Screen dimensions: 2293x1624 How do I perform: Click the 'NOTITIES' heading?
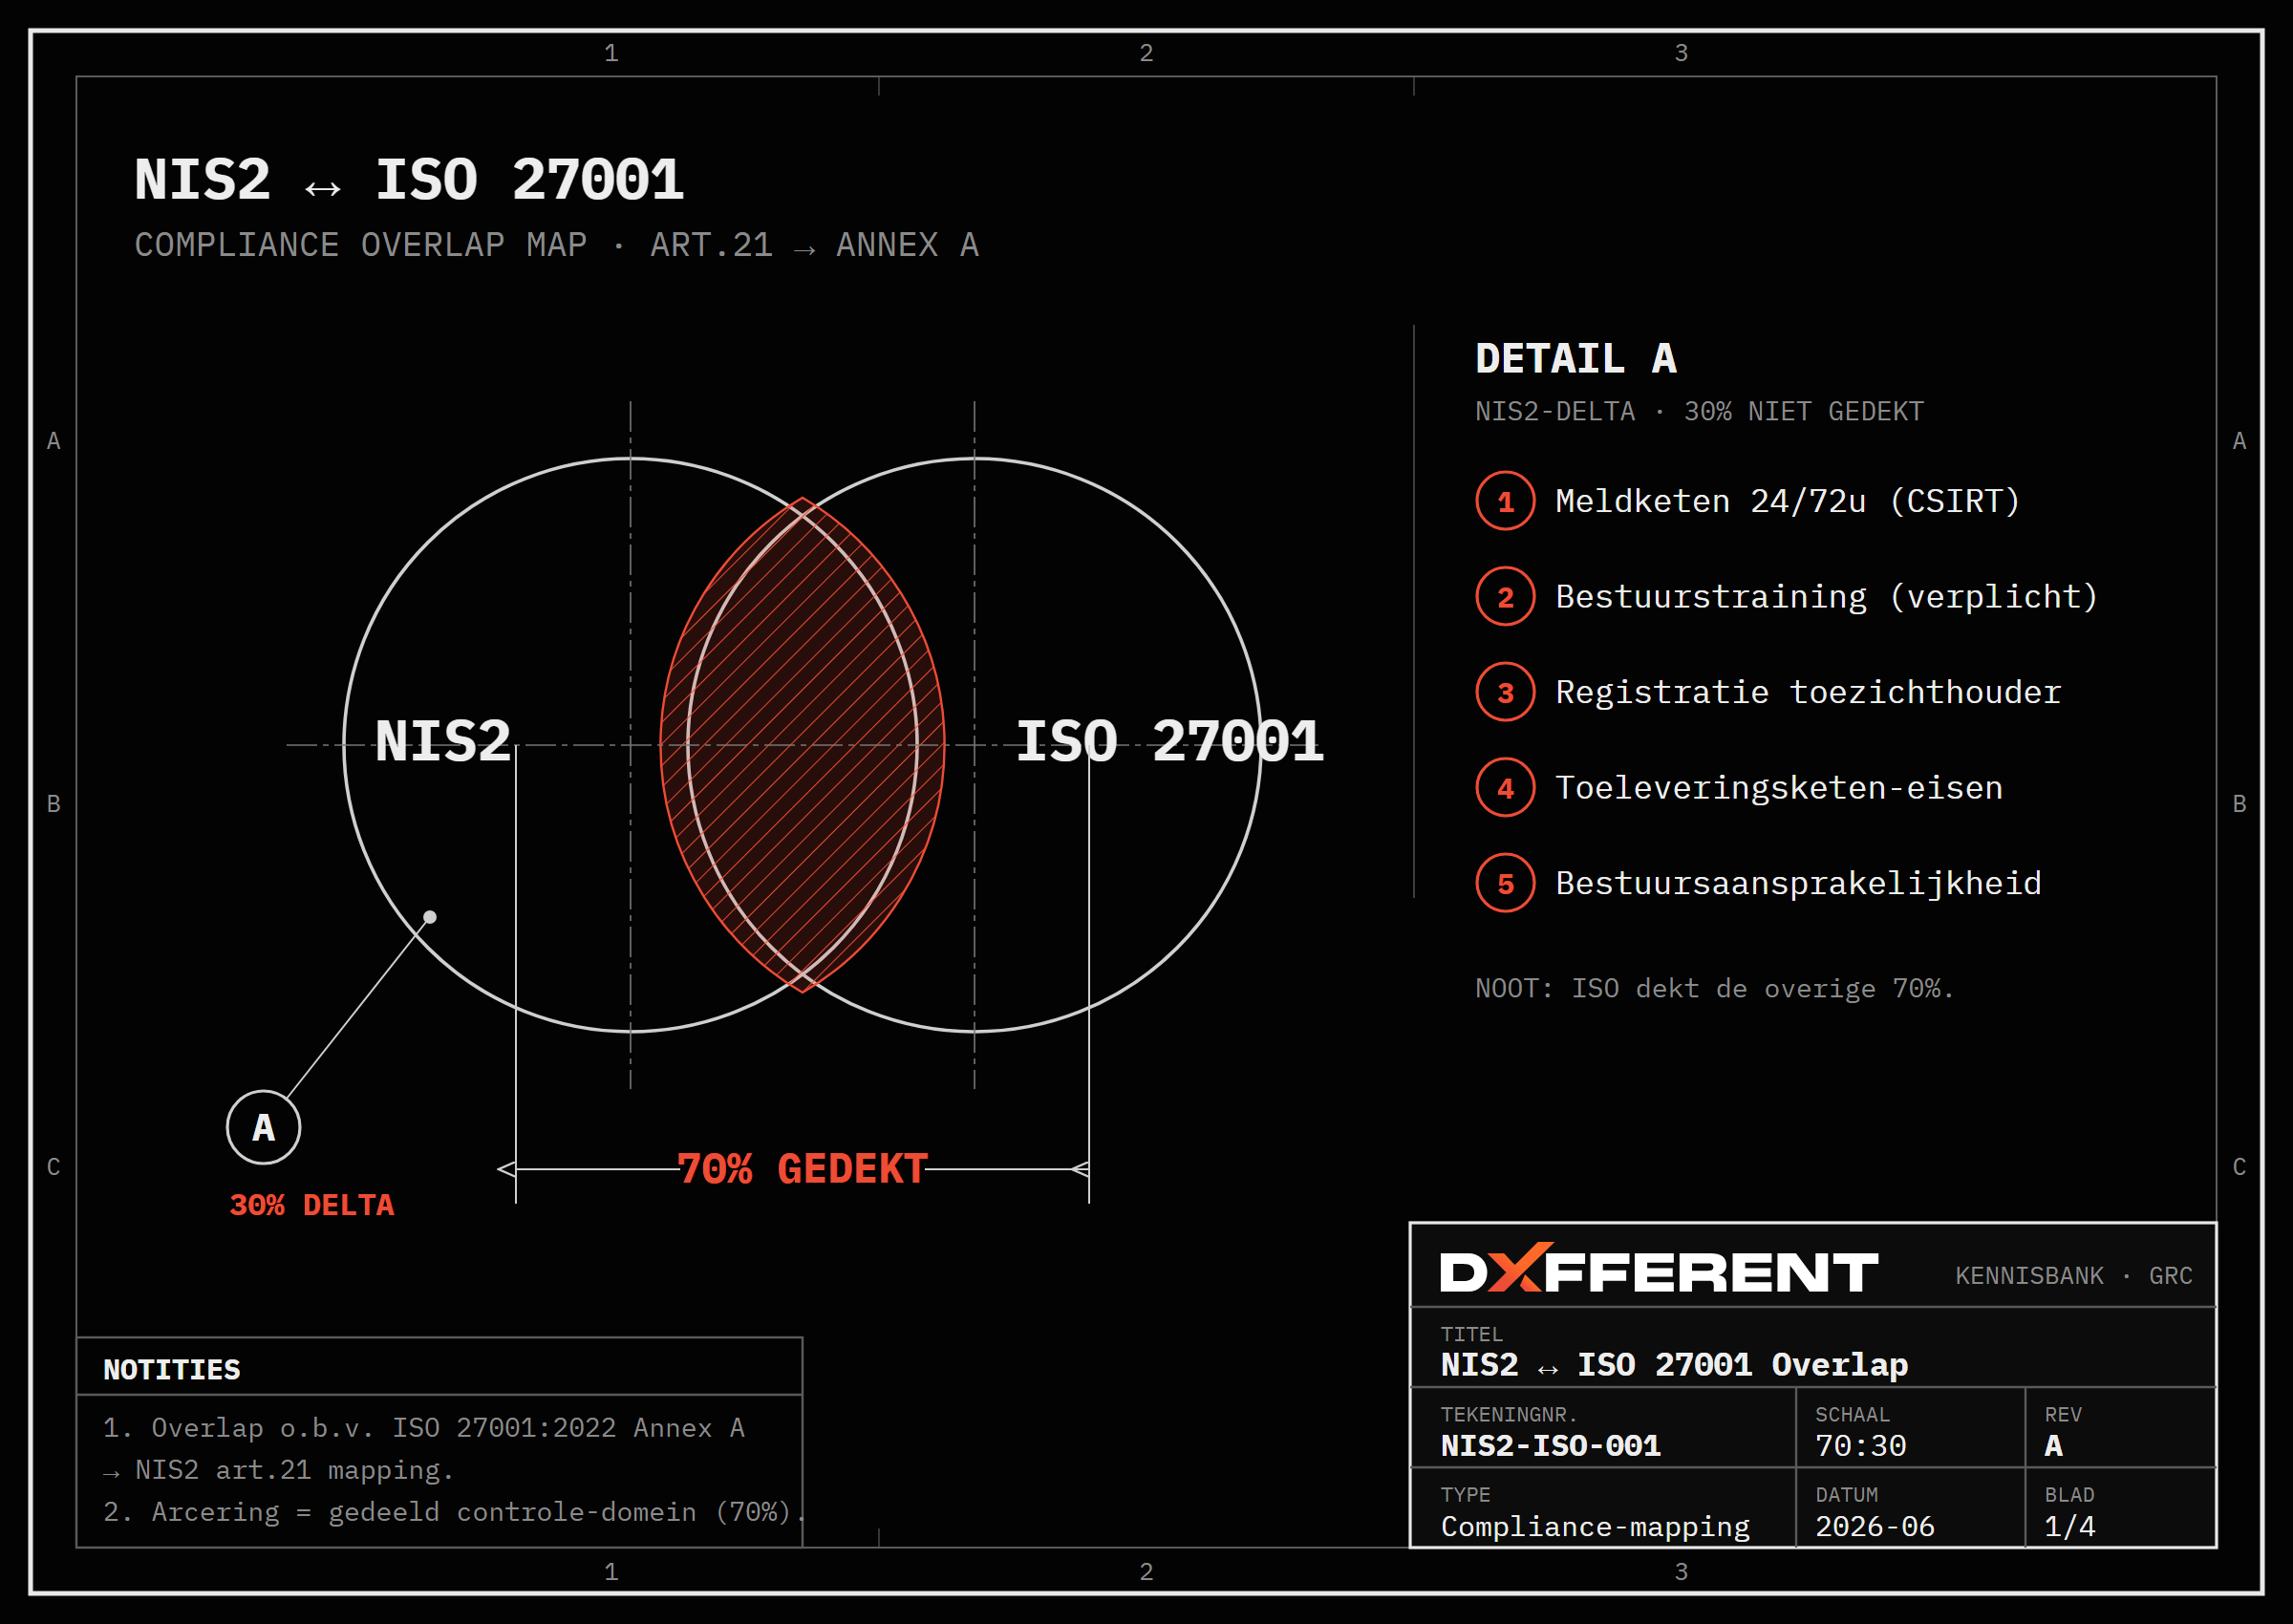[x=172, y=1370]
